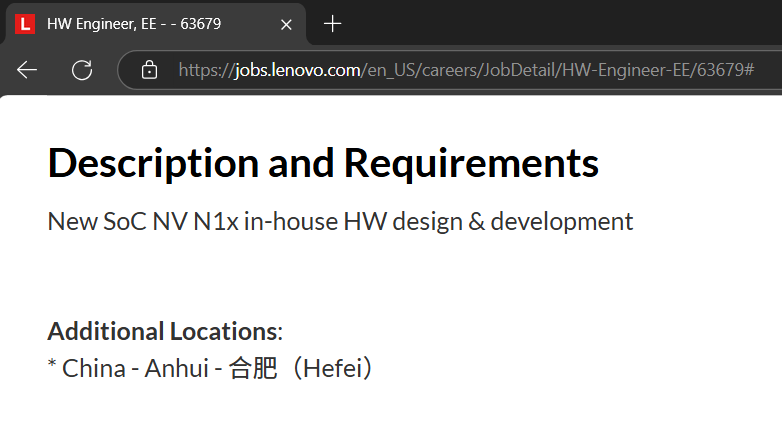Click the Lenovo favicon on the tab
The image size is (782, 426).
point(26,24)
